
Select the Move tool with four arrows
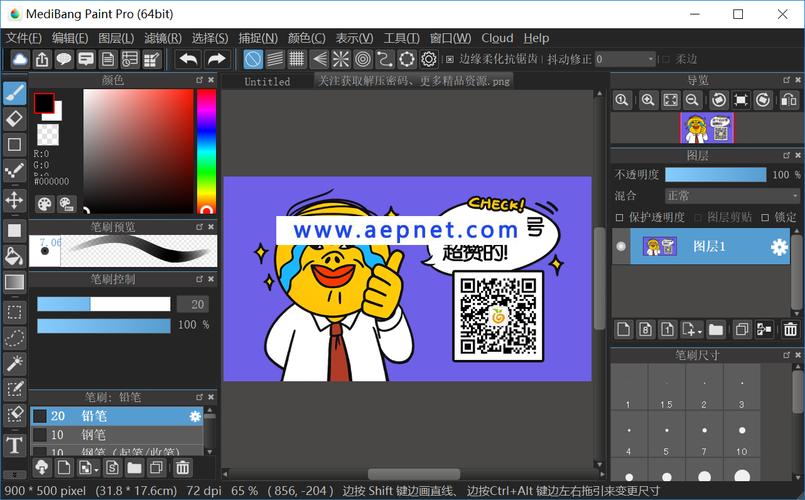pyautogui.click(x=15, y=200)
